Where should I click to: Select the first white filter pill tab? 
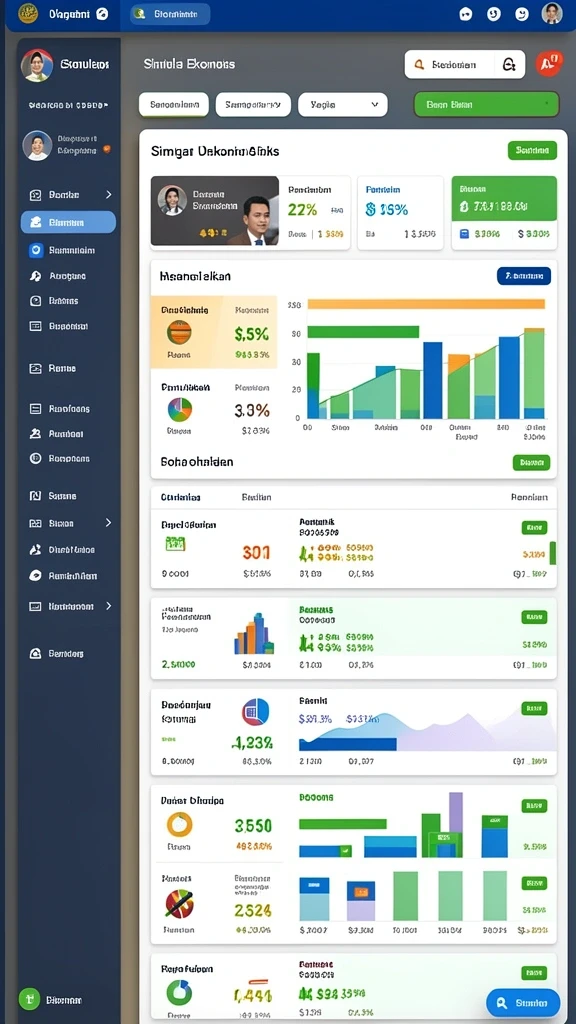pos(174,104)
